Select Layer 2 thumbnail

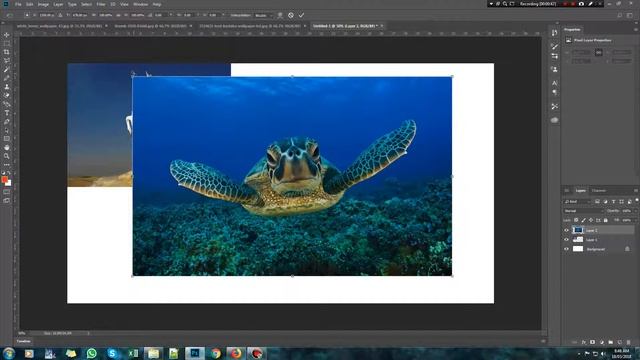pyautogui.click(x=578, y=230)
